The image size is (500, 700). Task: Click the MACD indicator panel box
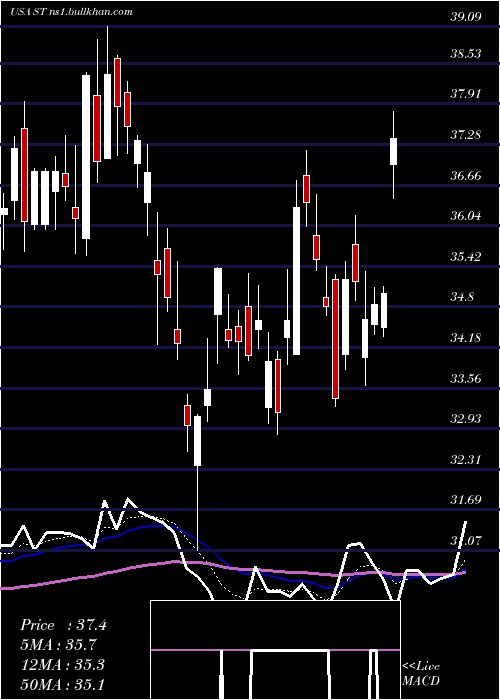[x=275, y=650]
